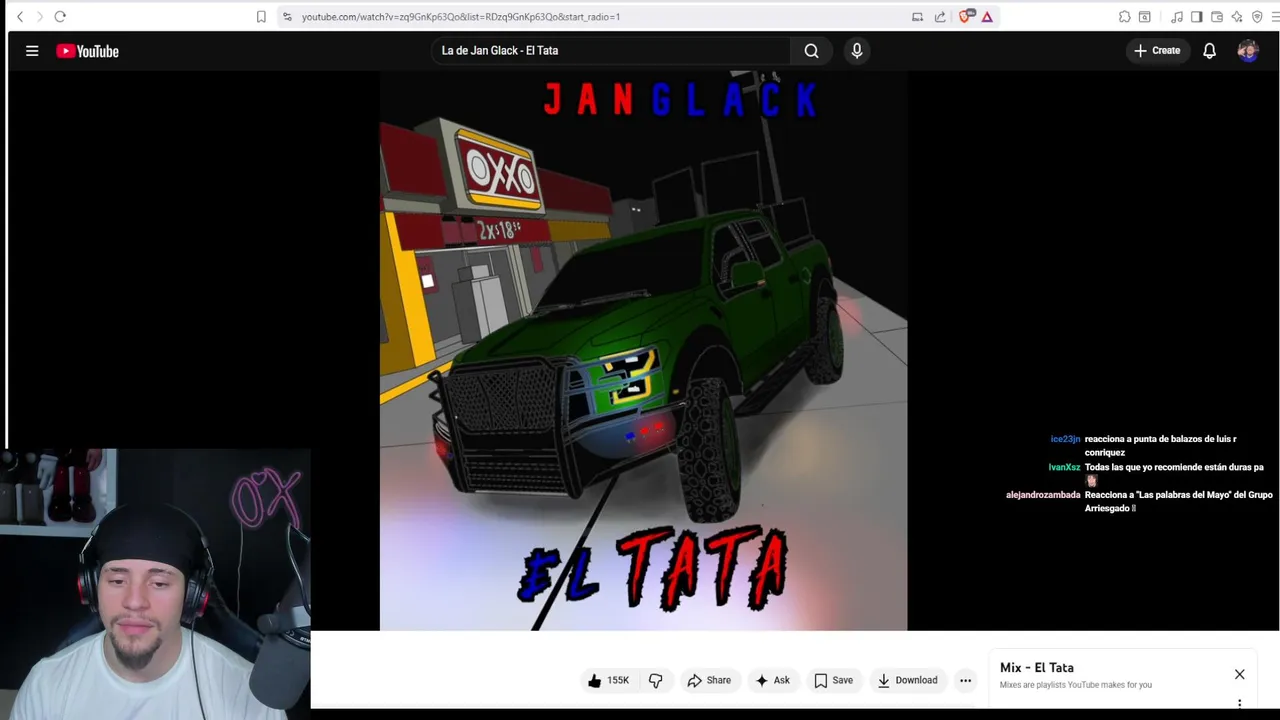Open the Create button
Viewport: 1280px width, 720px height.
tap(1157, 50)
